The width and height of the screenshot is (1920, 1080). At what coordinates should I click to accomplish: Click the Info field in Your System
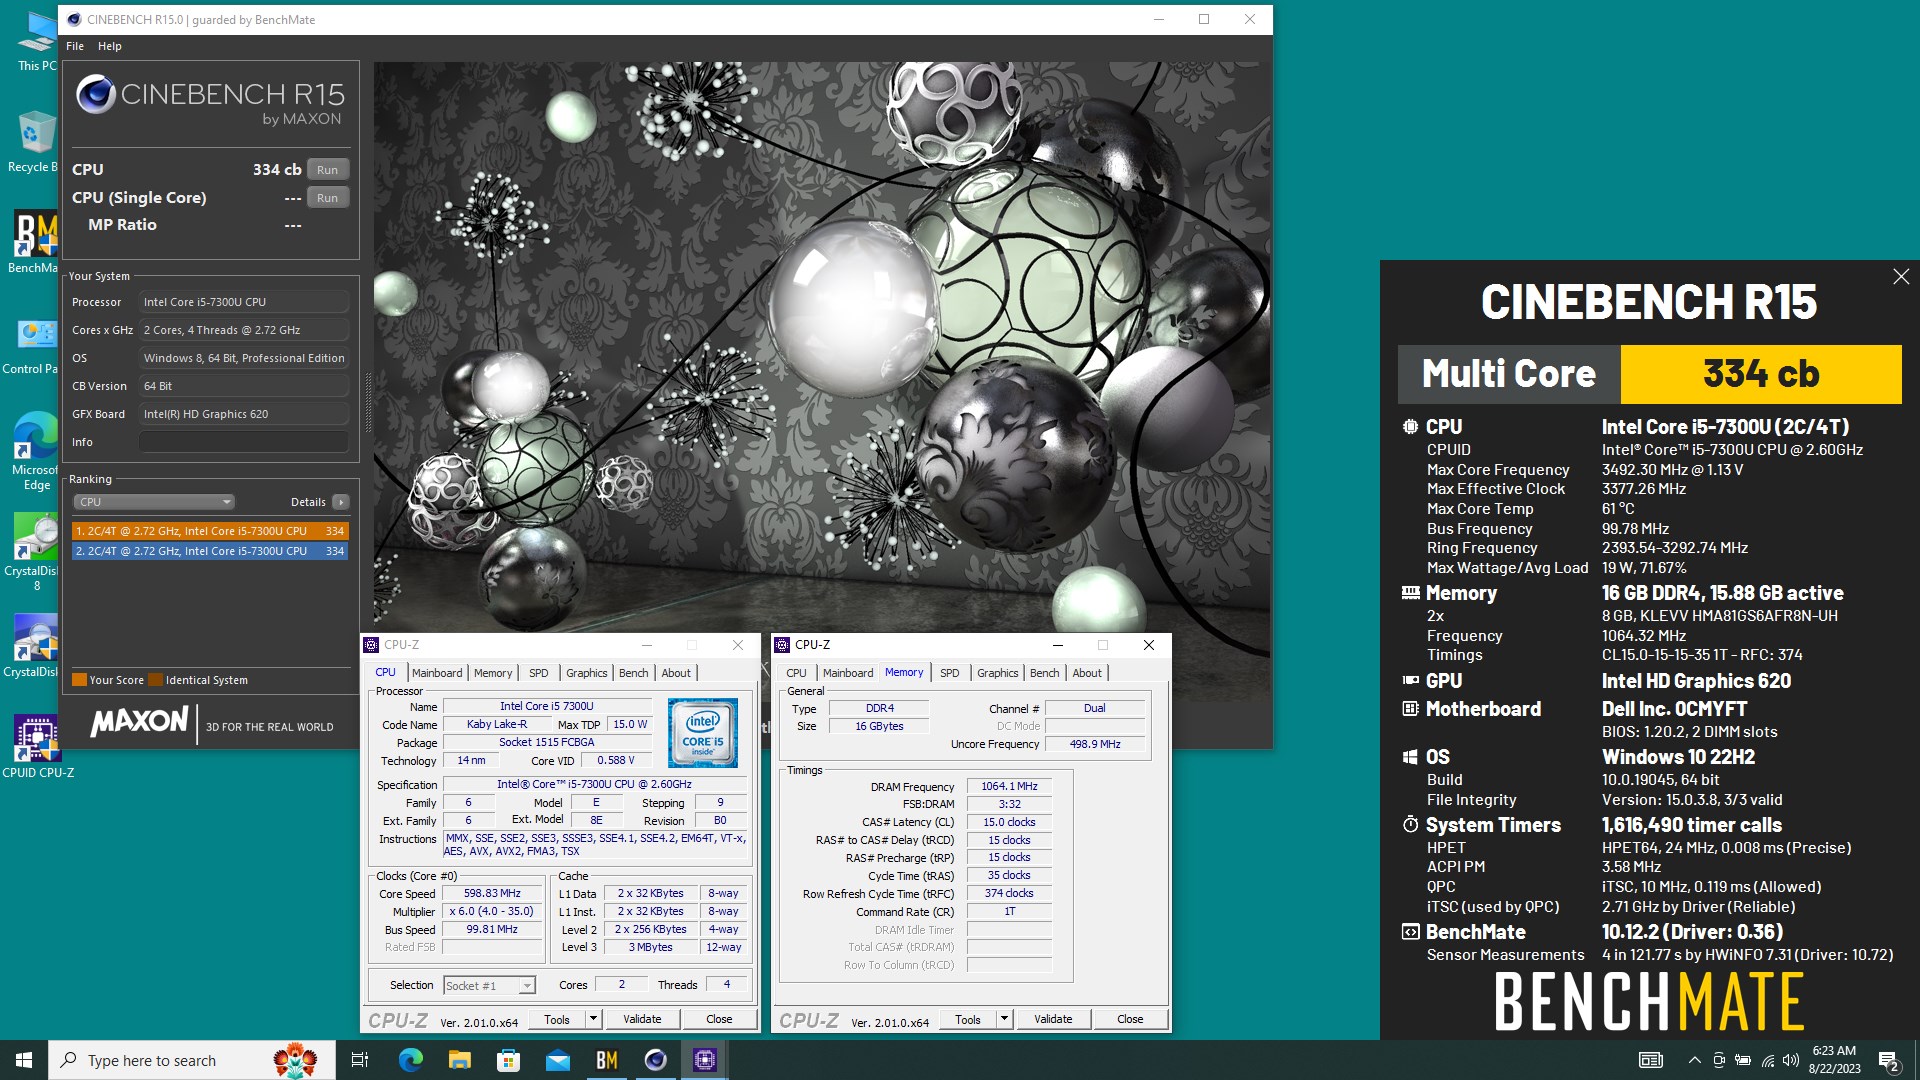coord(244,442)
